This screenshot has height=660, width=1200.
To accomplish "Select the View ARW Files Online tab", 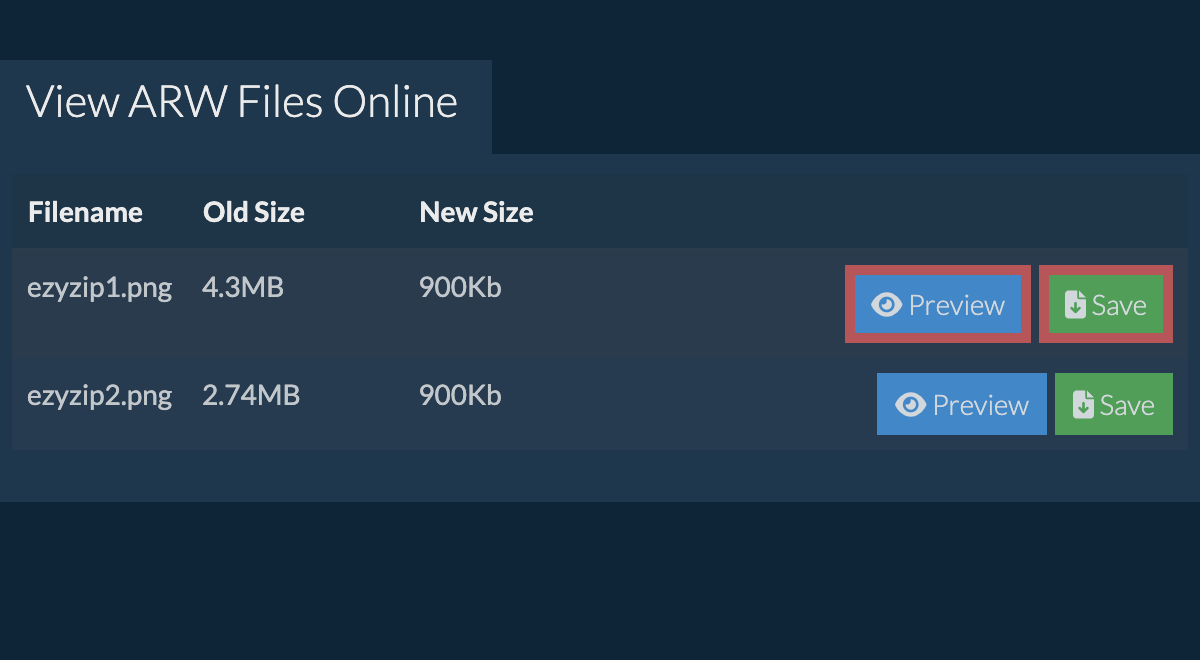I will click(242, 103).
